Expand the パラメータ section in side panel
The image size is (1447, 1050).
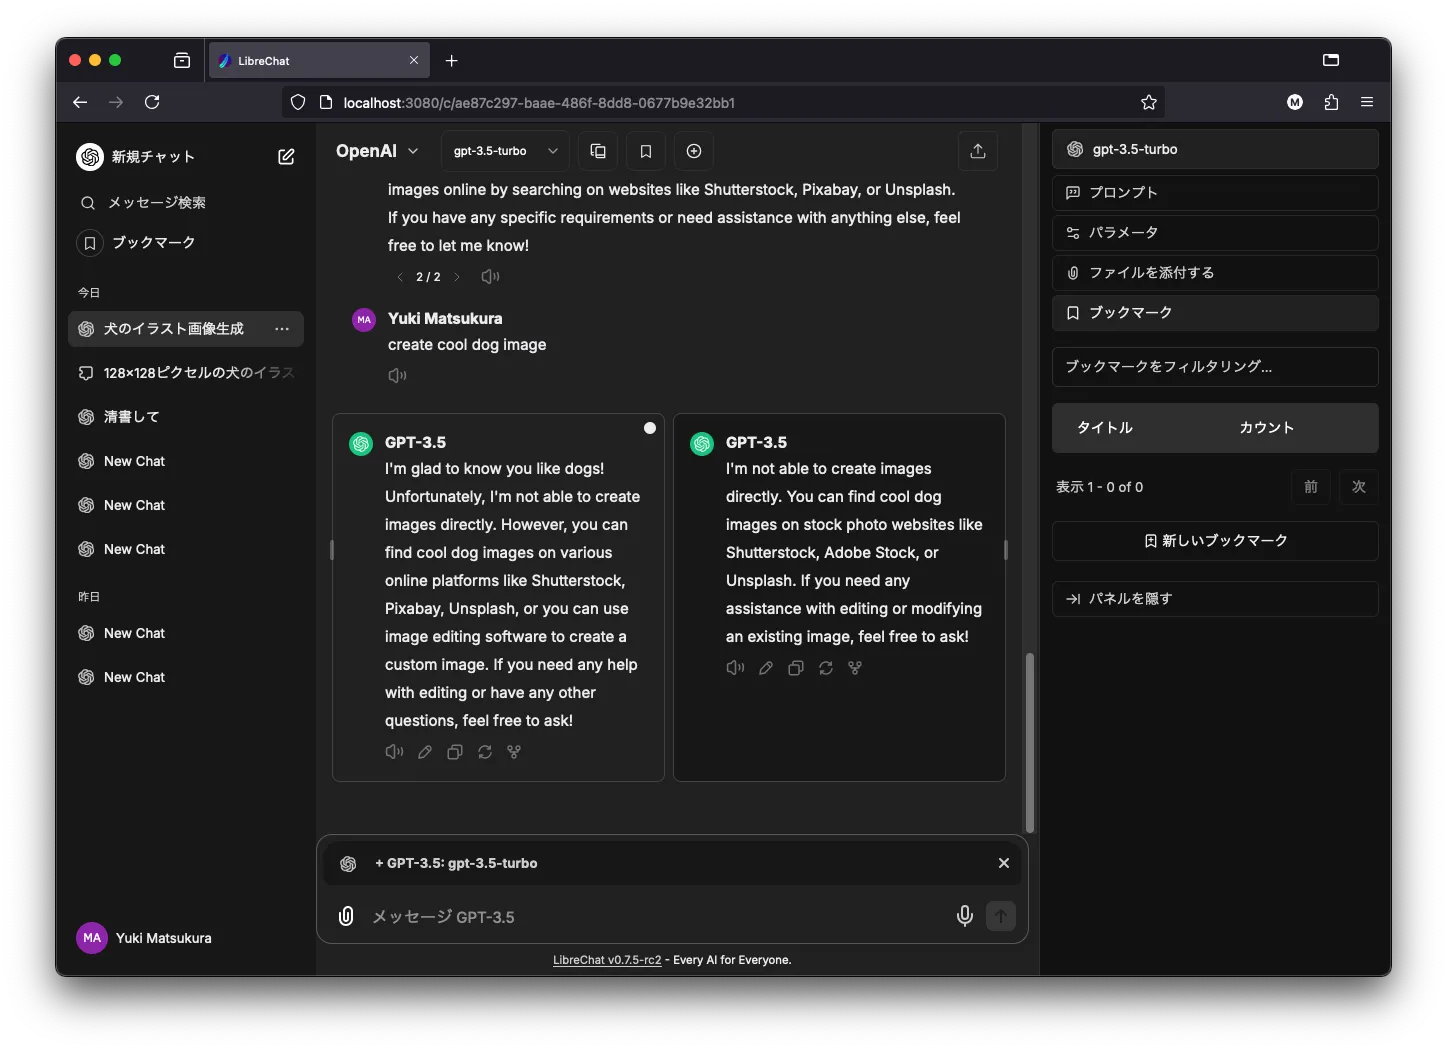click(1215, 233)
